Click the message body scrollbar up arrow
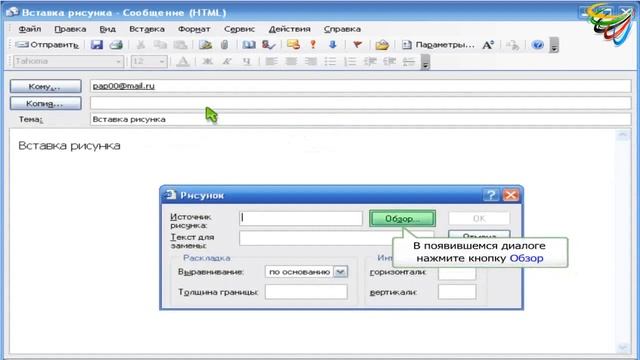 click(x=623, y=135)
